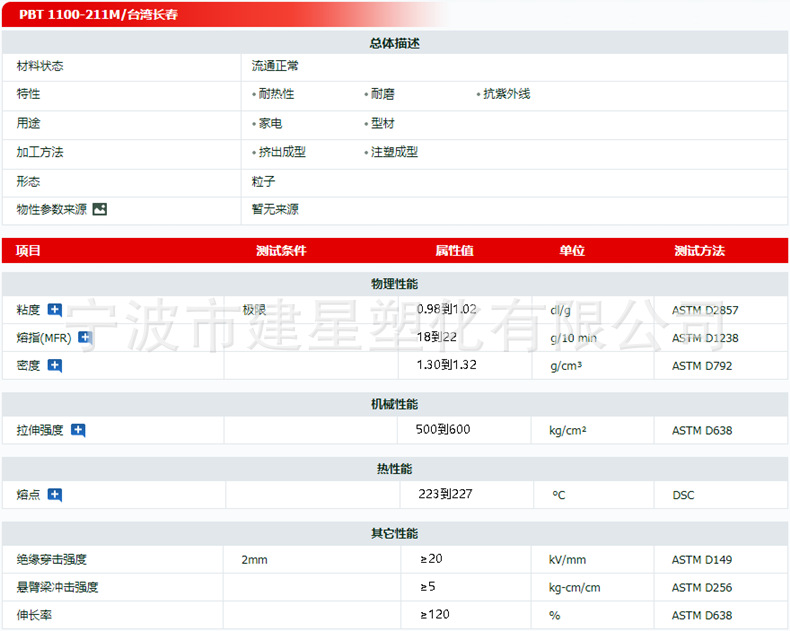The image size is (790, 631).
Task: Click the kg-cm/cm unit cell
Action: tap(574, 588)
